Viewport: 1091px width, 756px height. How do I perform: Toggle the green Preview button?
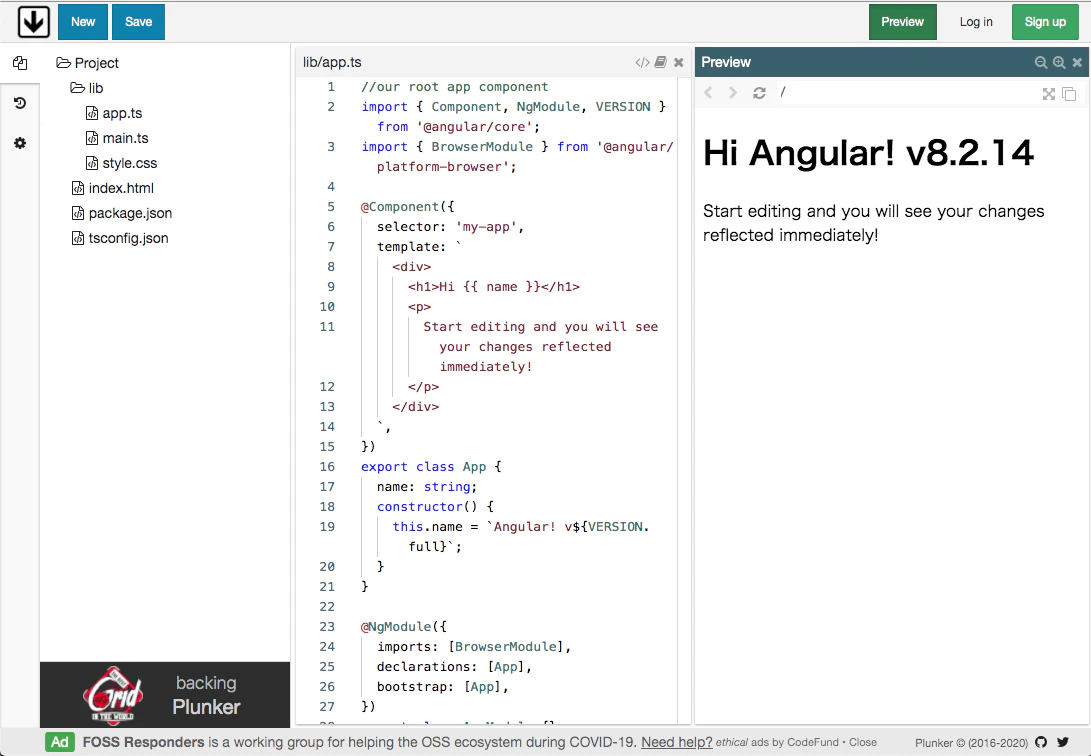point(902,22)
